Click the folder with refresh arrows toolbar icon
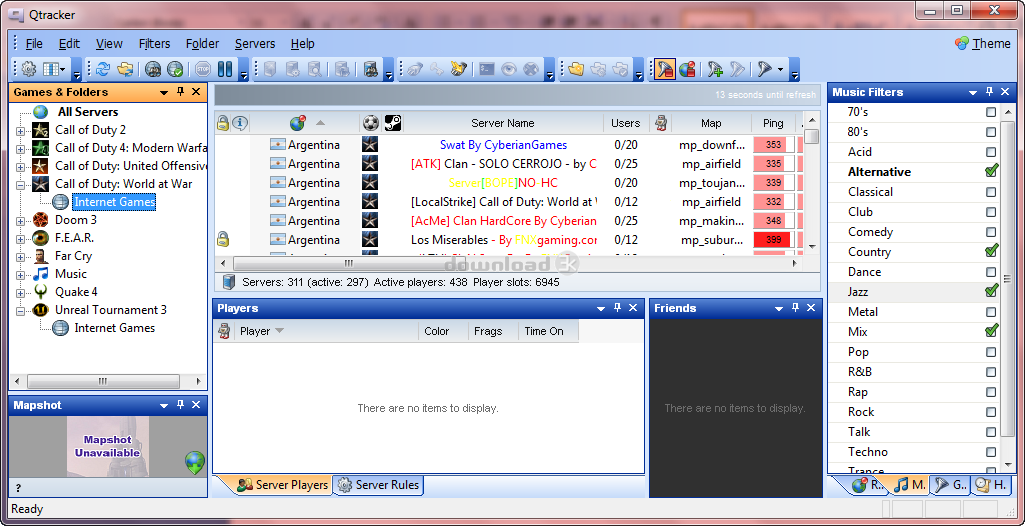 click(126, 69)
